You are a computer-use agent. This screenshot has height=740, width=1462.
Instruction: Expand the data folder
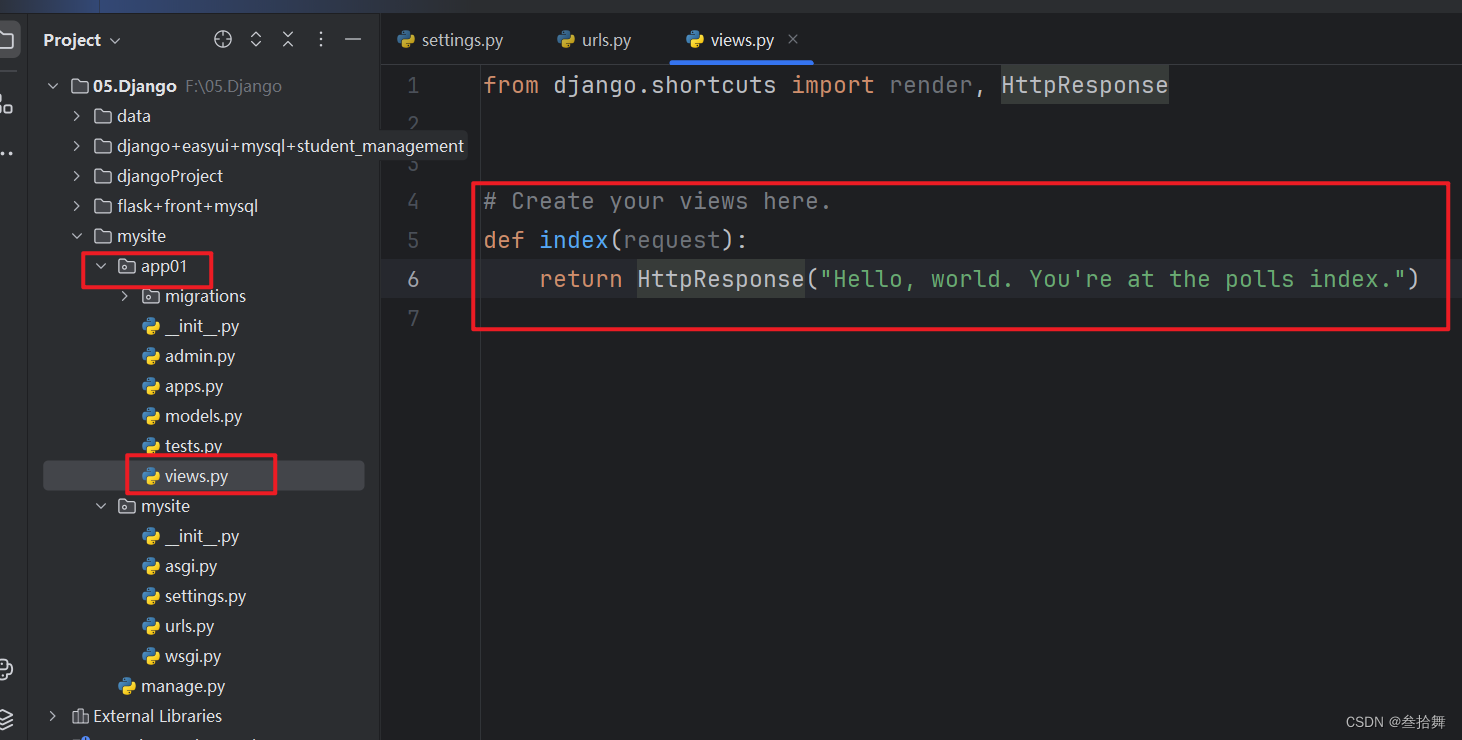coord(77,116)
